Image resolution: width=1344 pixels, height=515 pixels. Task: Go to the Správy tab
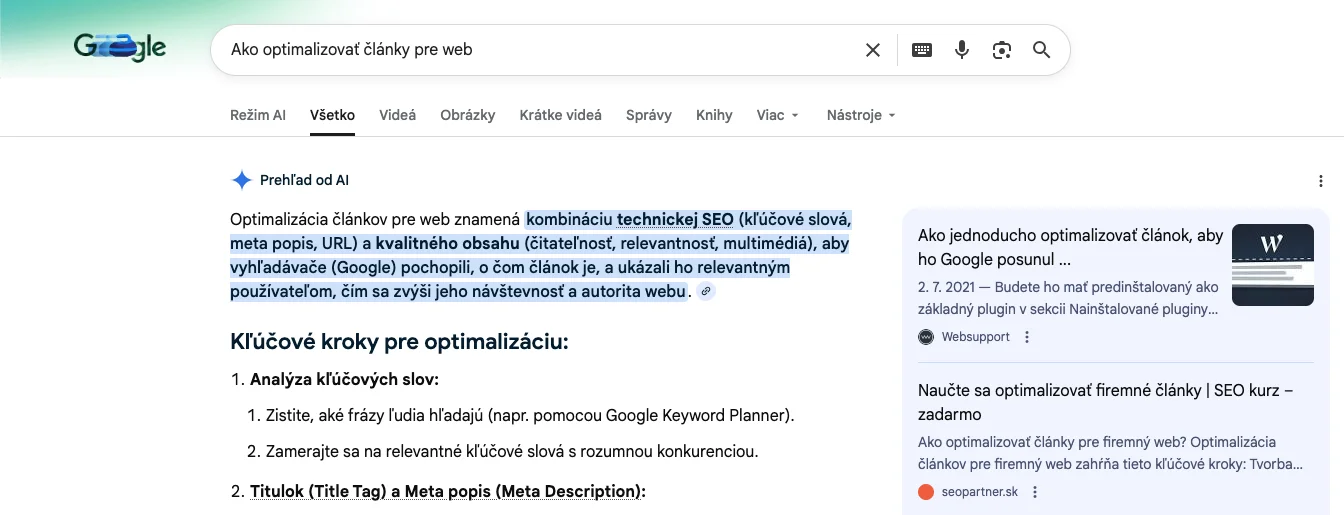click(649, 115)
